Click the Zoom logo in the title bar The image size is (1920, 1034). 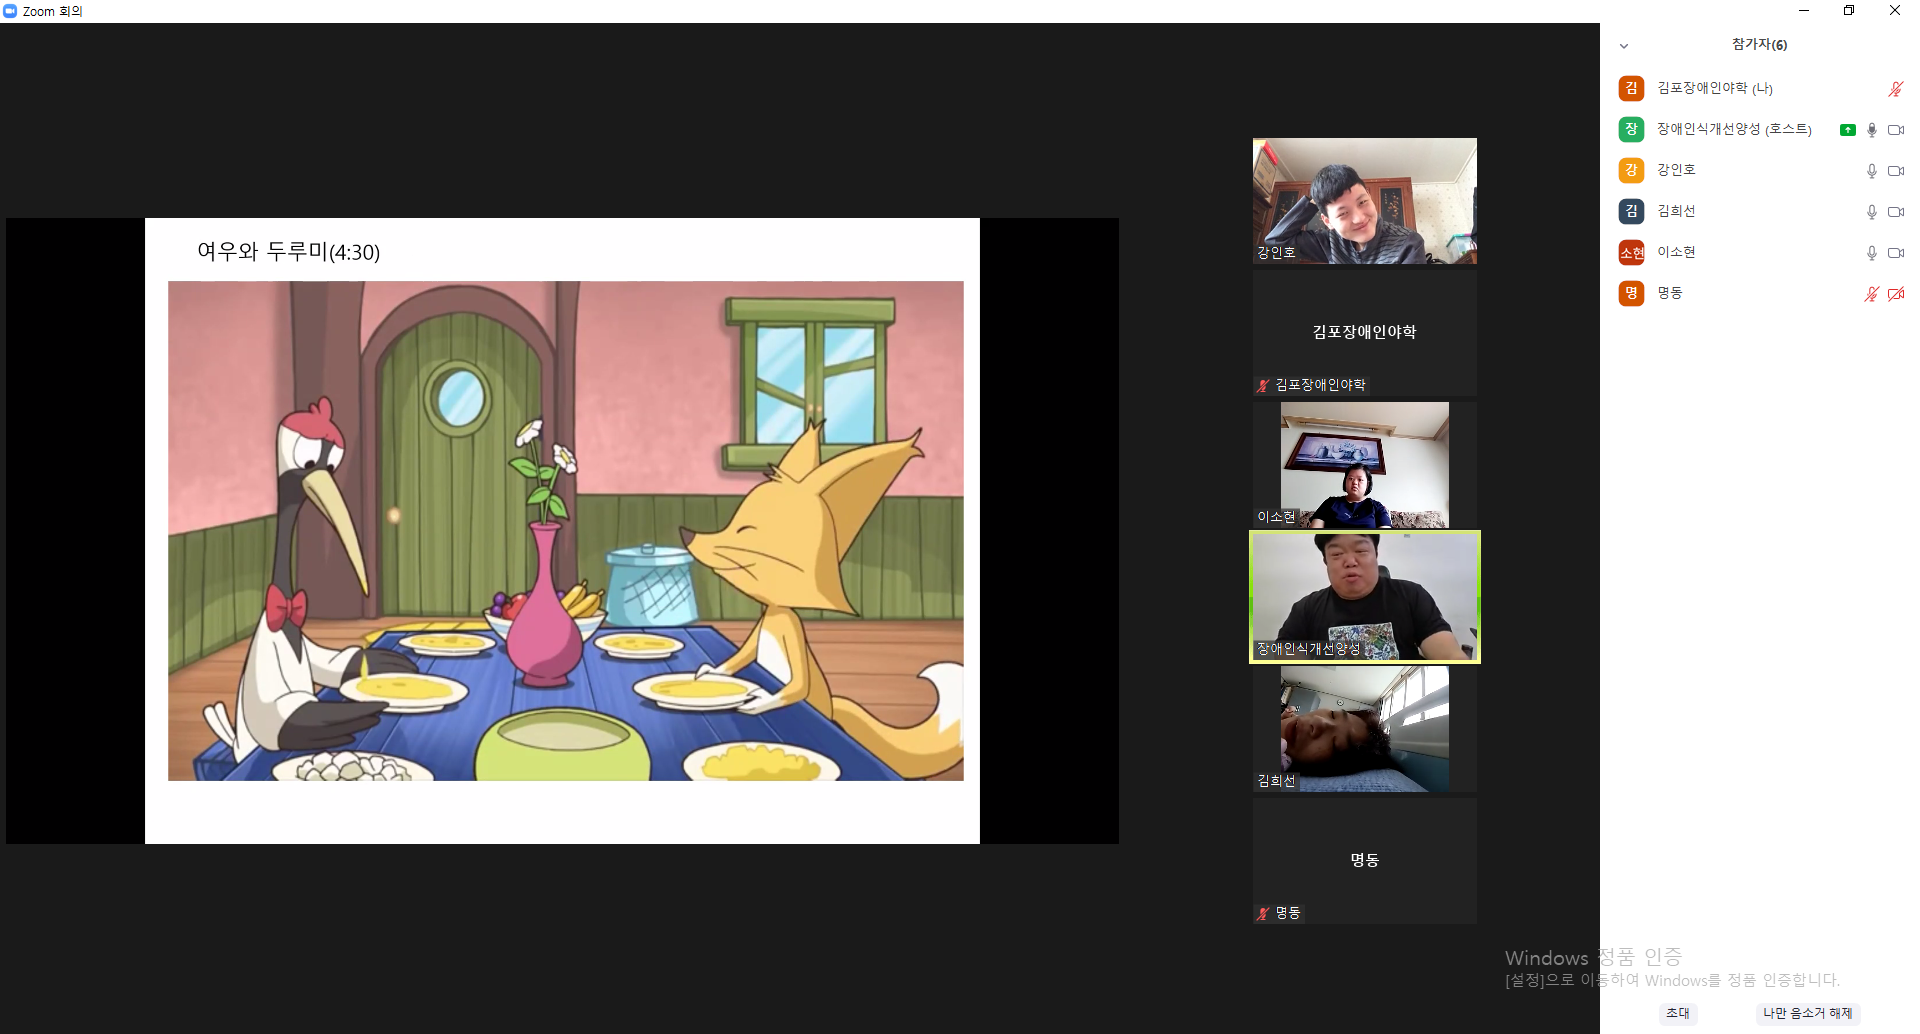10,11
